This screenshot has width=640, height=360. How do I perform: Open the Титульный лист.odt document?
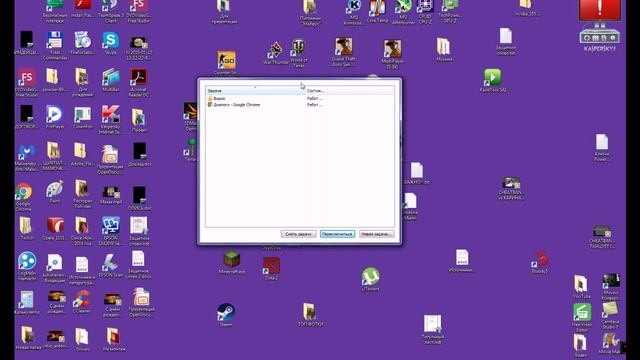tap(433, 329)
